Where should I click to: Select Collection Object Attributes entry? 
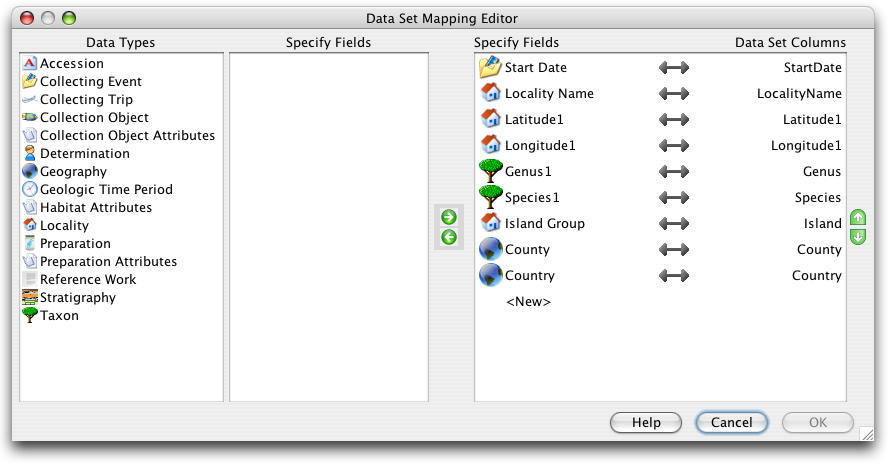(x=127, y=135)
